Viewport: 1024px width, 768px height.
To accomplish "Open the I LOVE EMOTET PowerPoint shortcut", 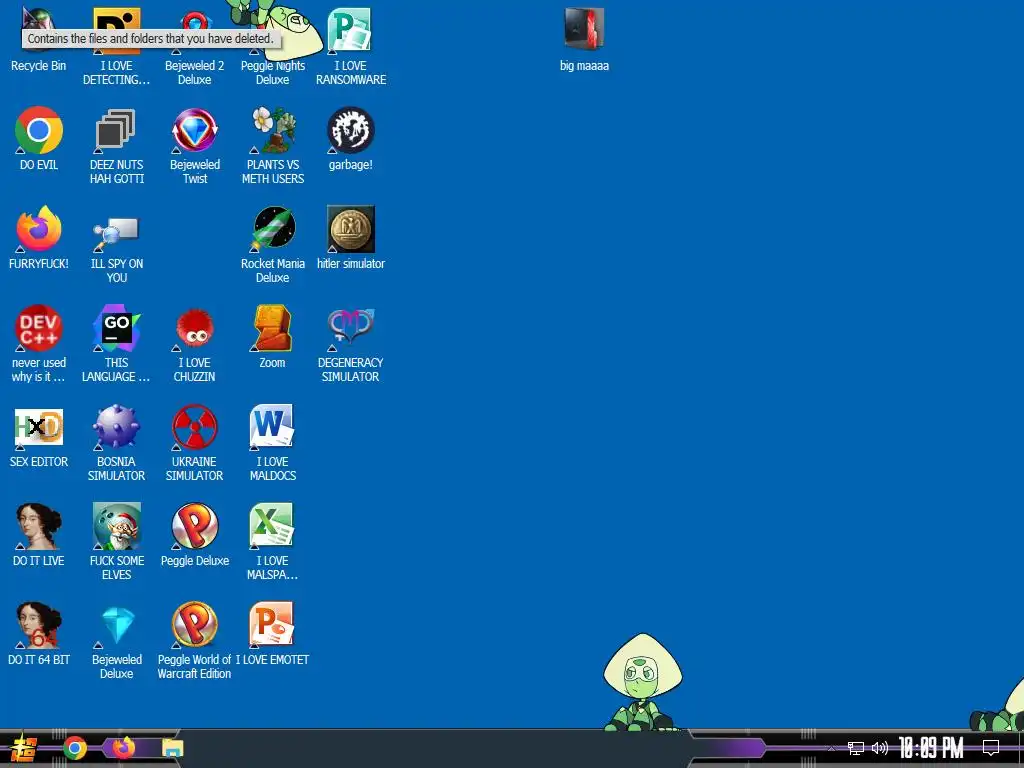I will [x=273, y=634].
